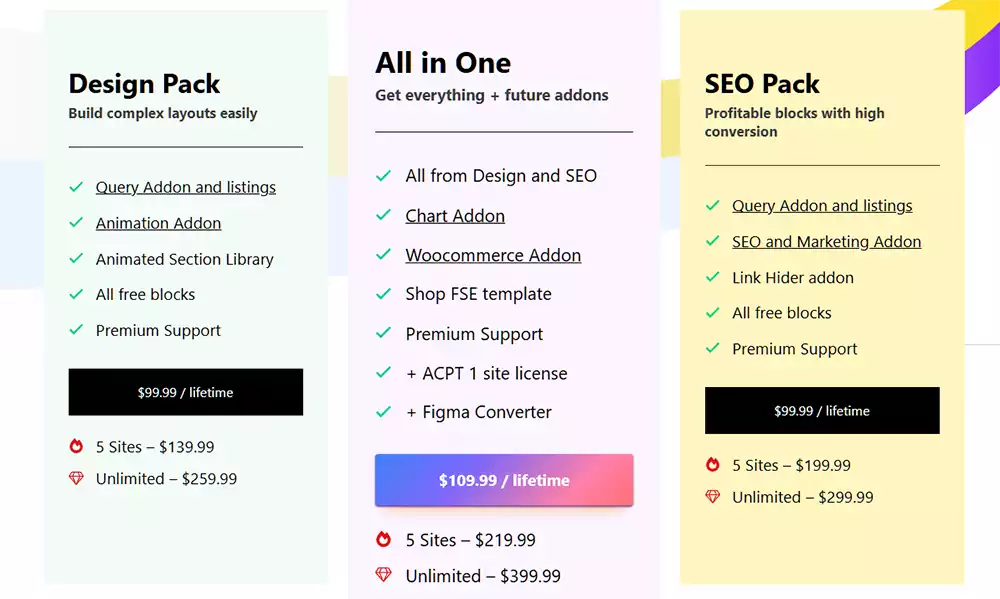Screen dimensions: 1000x599
Task: Click the diamond icon next to Unlimited $399.99
Action: coord(383,575)
